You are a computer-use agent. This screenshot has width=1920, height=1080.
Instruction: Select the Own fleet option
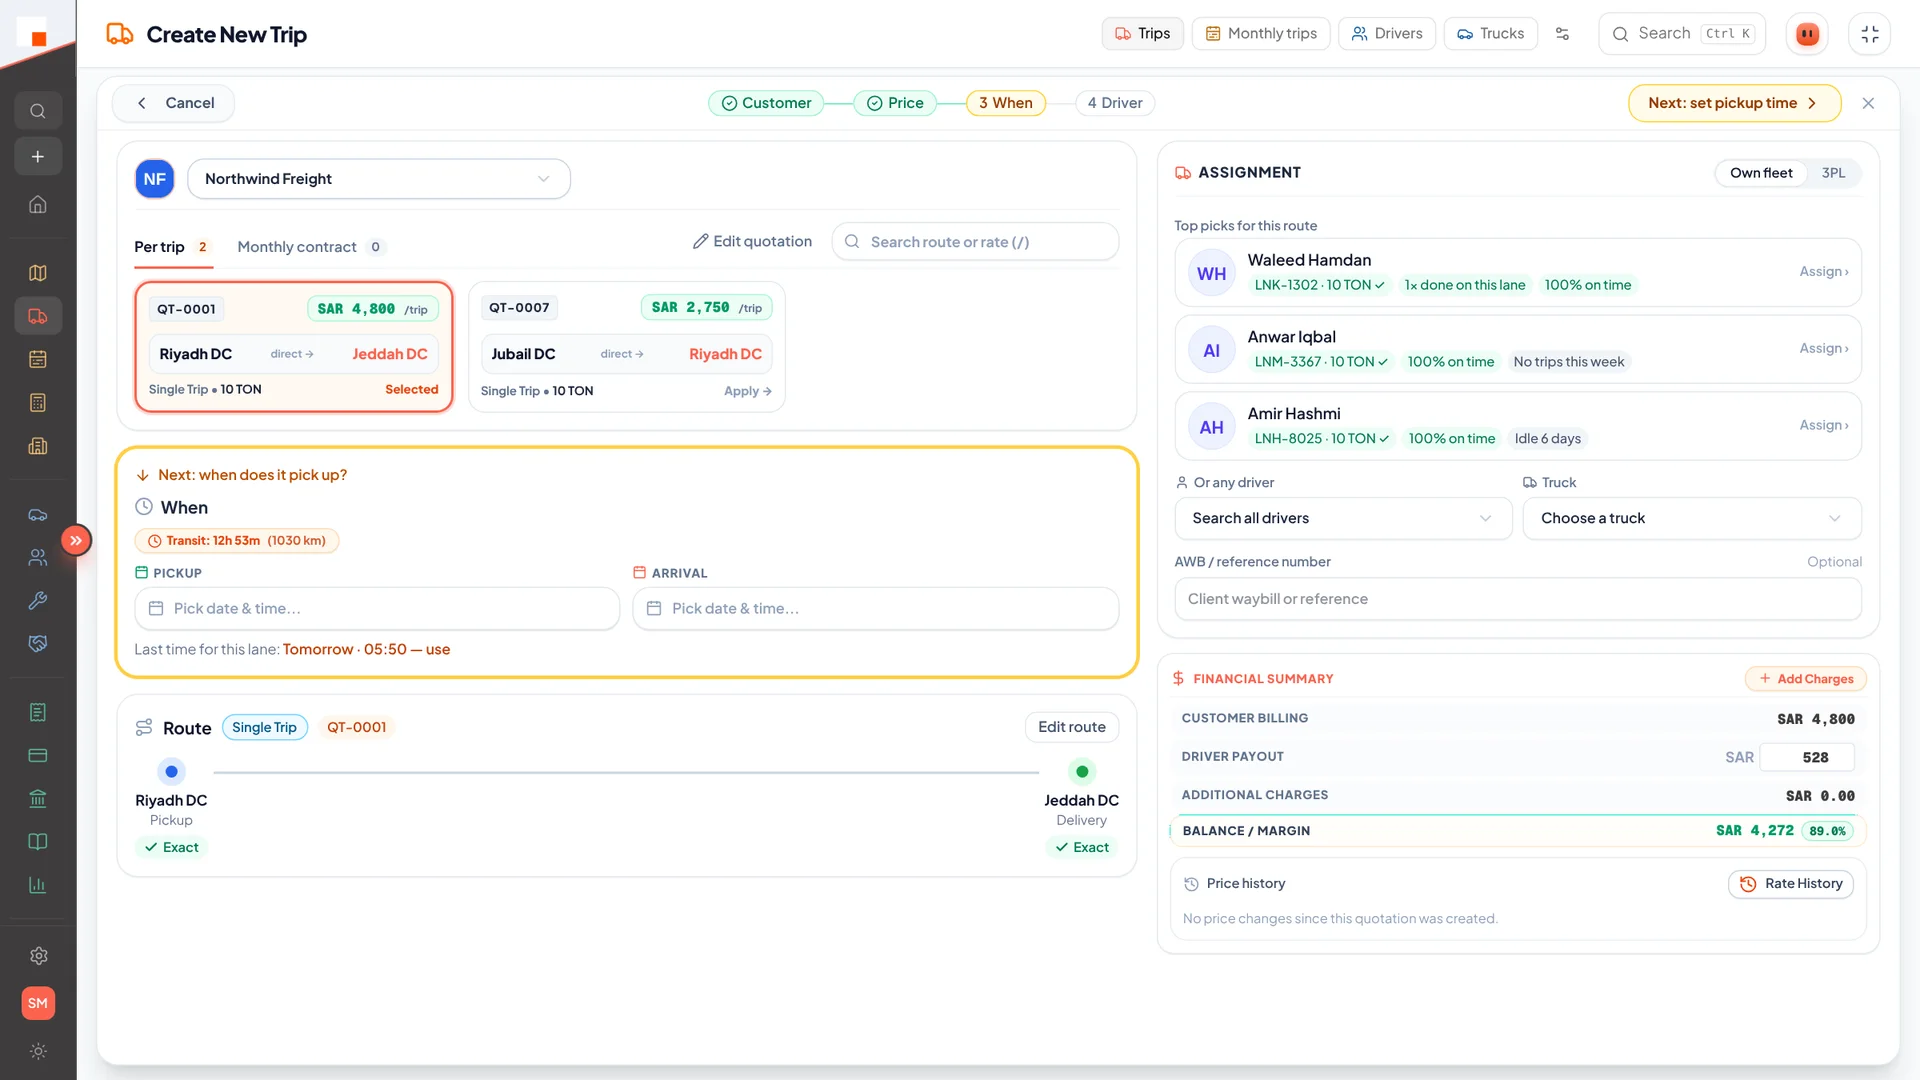click(1761, 173)
